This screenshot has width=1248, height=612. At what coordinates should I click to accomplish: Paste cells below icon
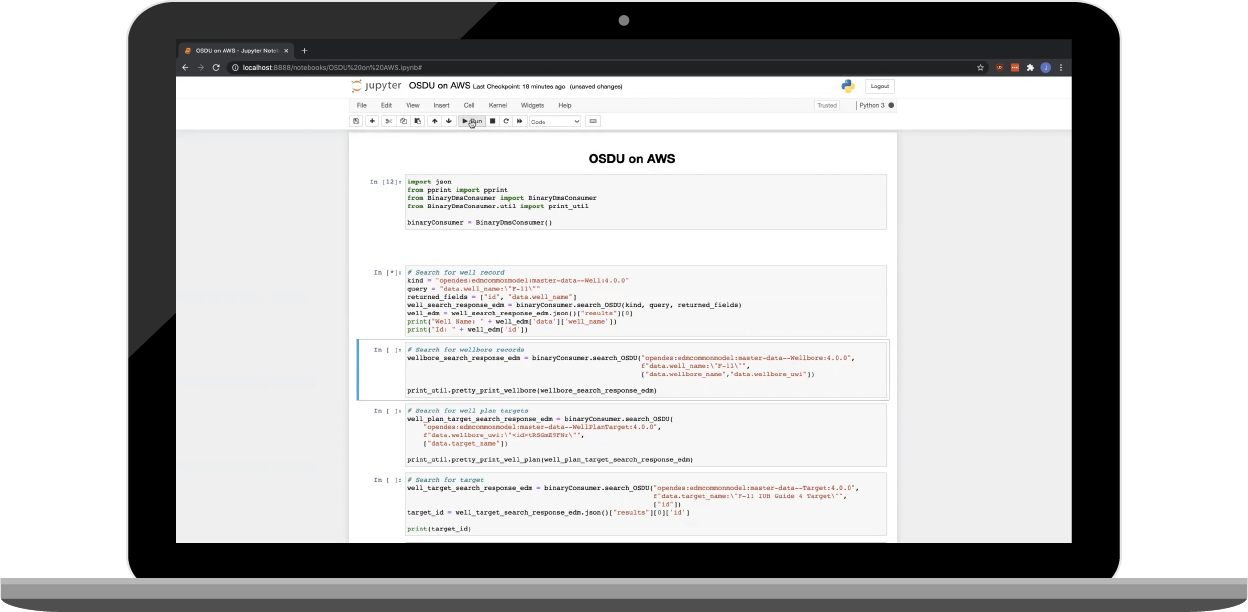pyautogui.click(x=417, y=121)
